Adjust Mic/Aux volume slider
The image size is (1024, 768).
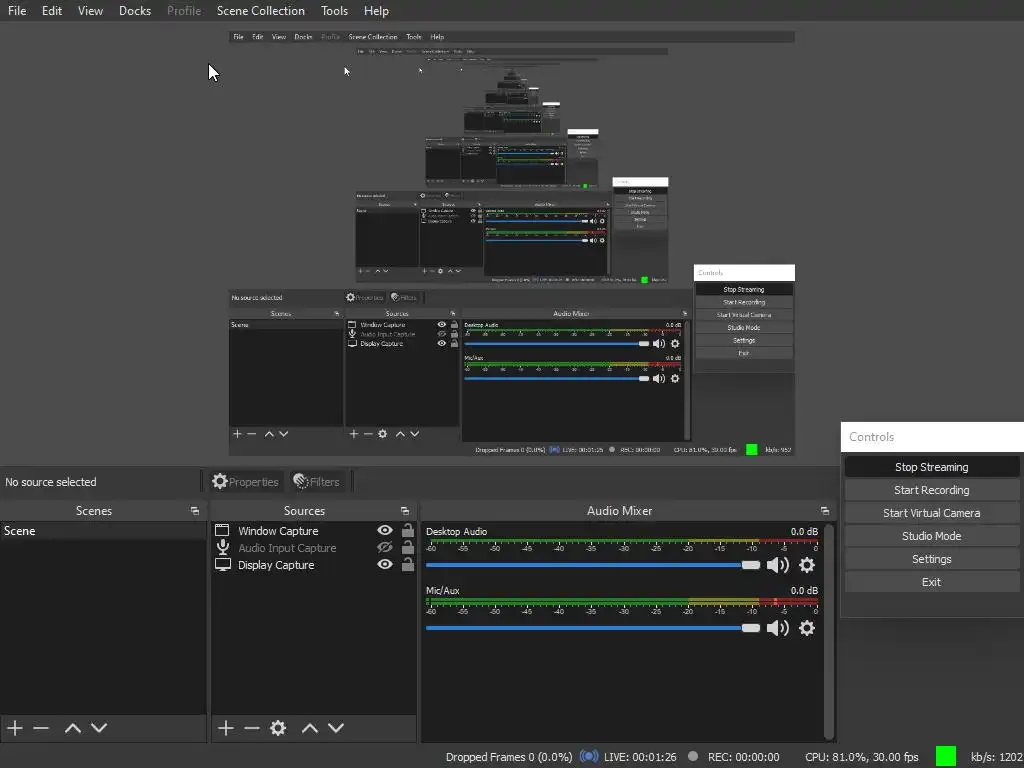[593, 628]
